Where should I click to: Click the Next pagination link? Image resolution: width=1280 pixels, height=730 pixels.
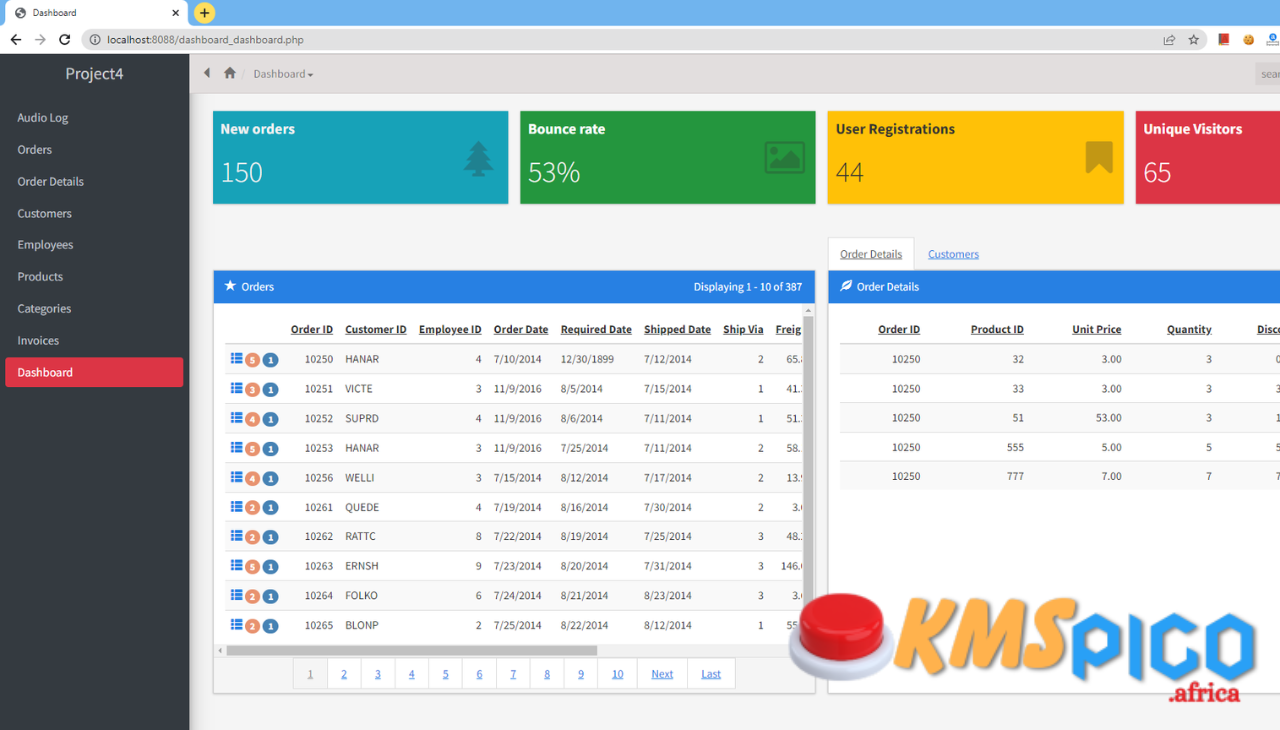(662, 674)
